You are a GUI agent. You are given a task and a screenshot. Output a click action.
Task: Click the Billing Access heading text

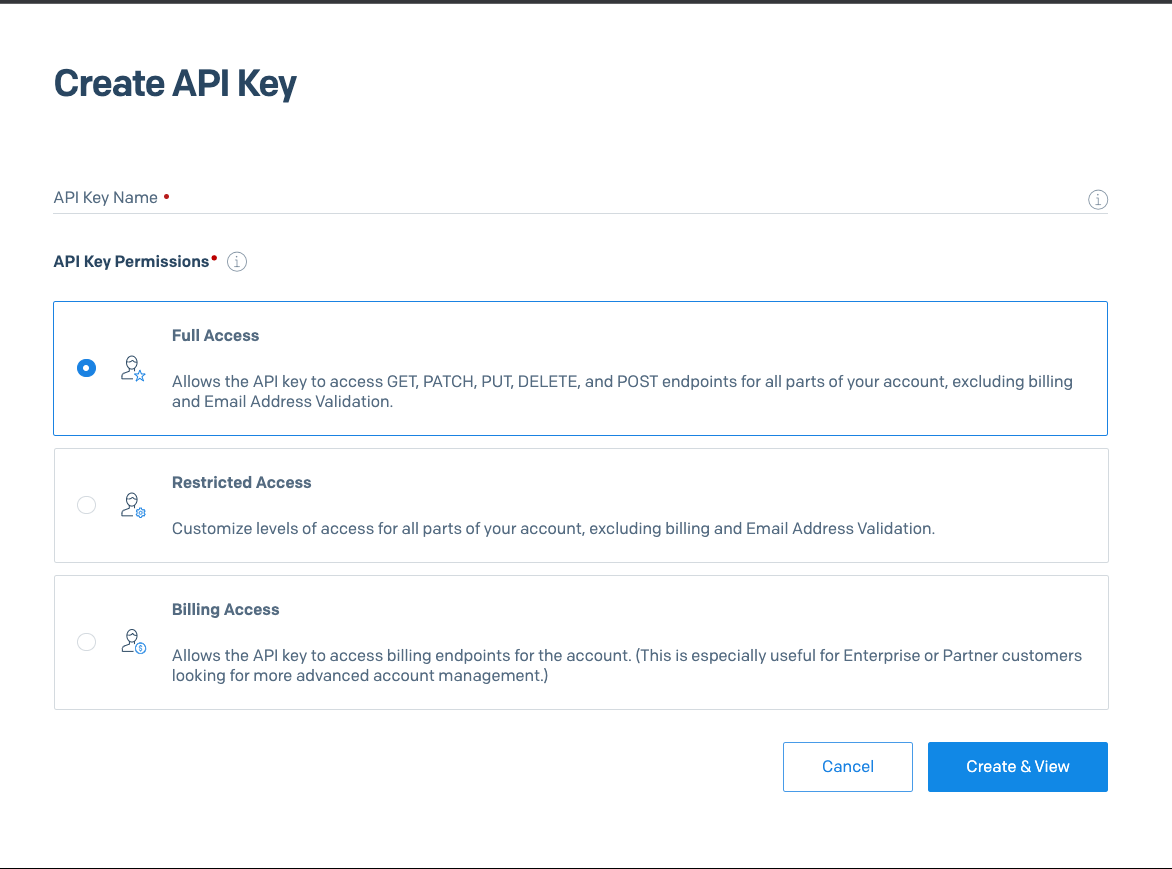(x=225, y=610)
